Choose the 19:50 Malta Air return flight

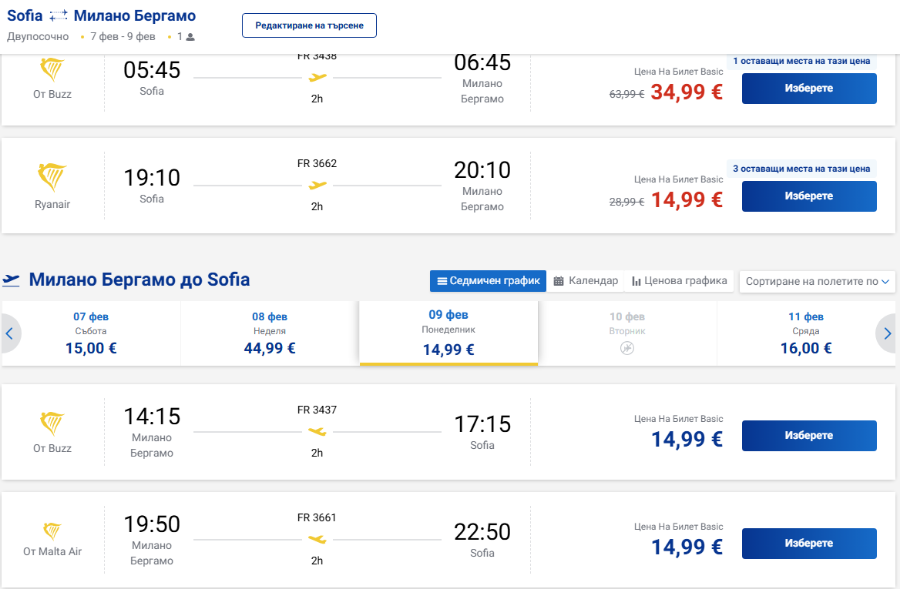(x=809, y=543)
